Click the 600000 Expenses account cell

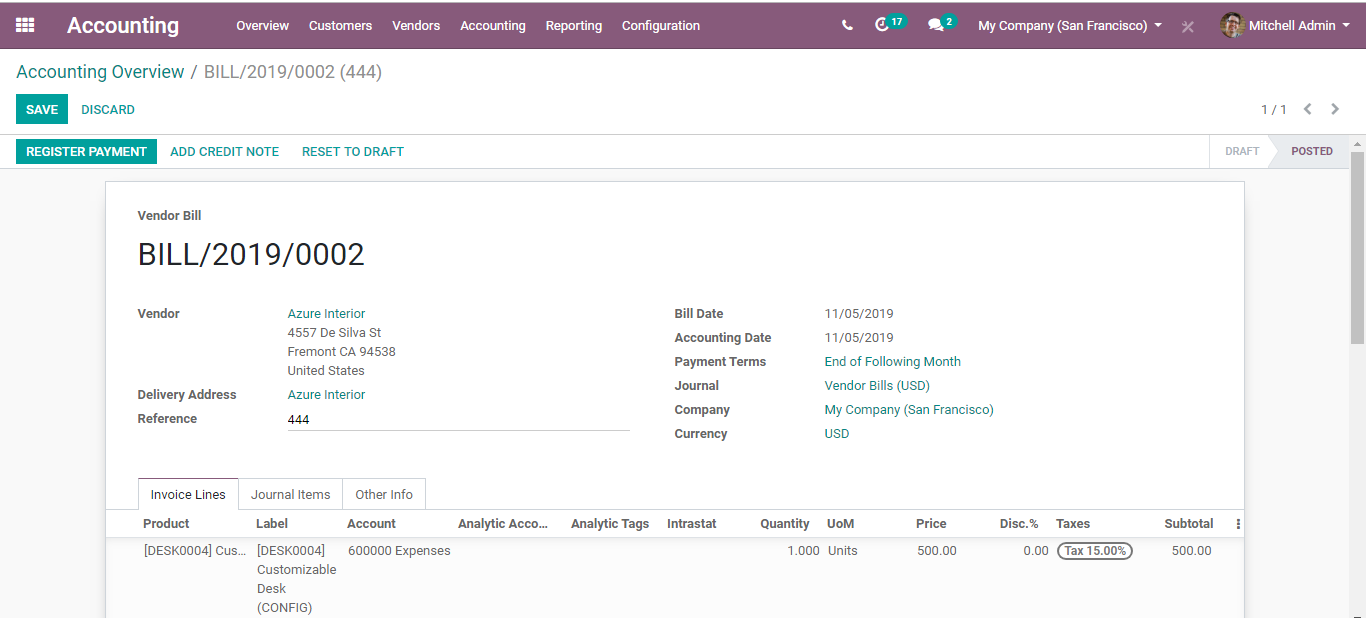399,551
